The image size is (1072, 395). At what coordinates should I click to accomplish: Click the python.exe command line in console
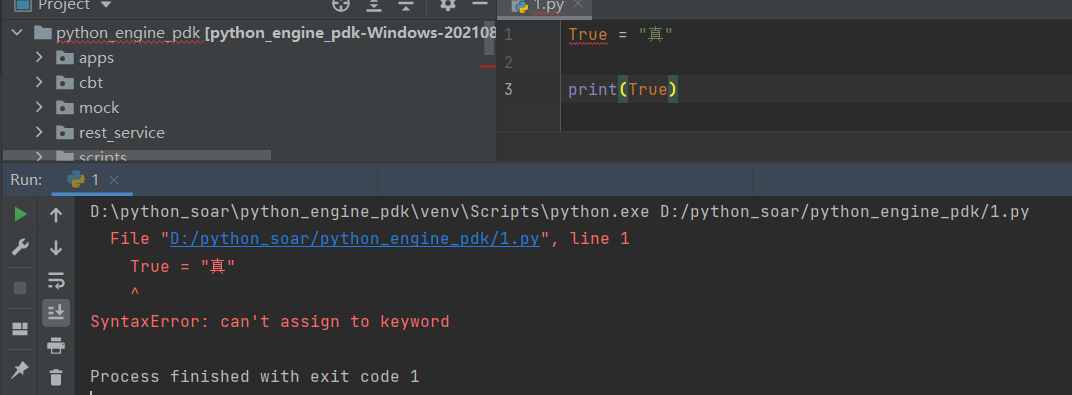pyautogui.click(x=559, y=213)
